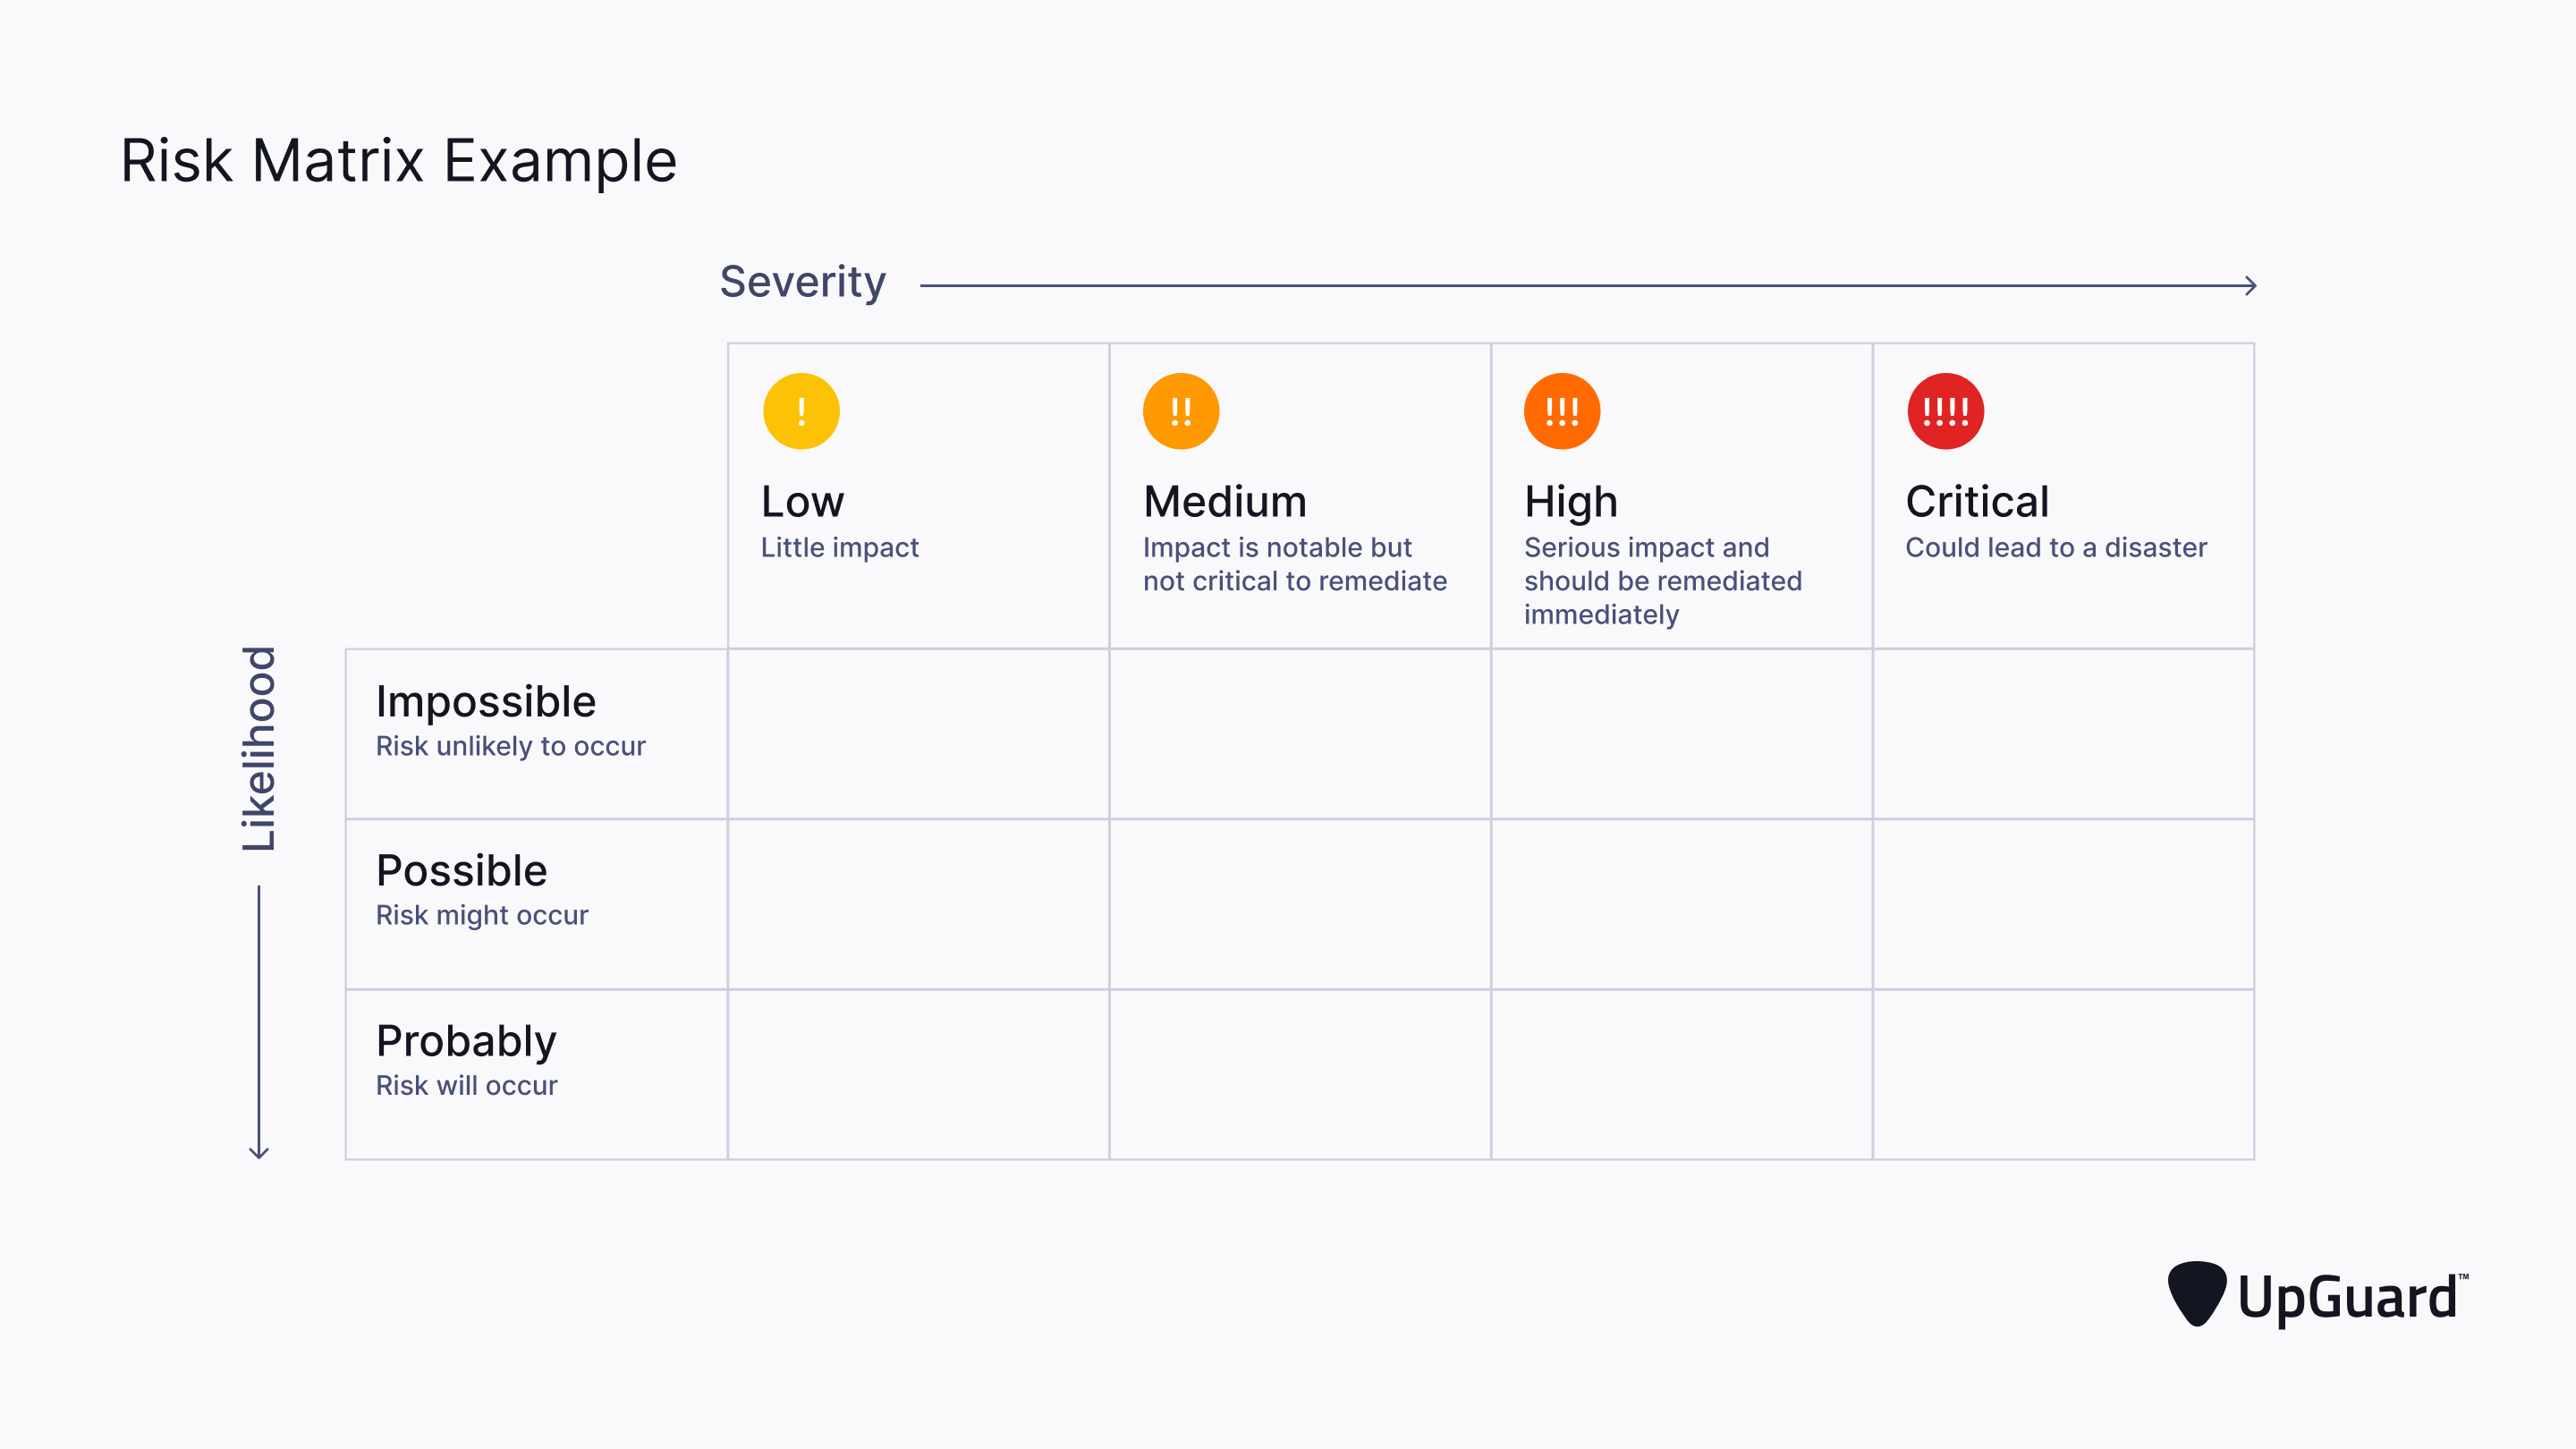Click the red Critical severity icon

coord(1945,411)
